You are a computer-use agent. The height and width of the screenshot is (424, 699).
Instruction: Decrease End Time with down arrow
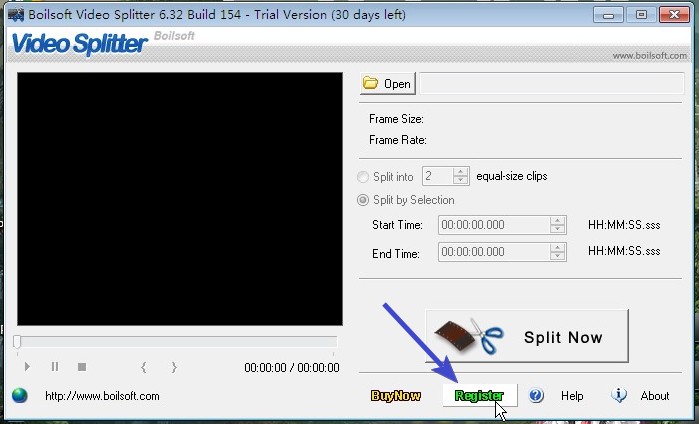tap(558, 256)
